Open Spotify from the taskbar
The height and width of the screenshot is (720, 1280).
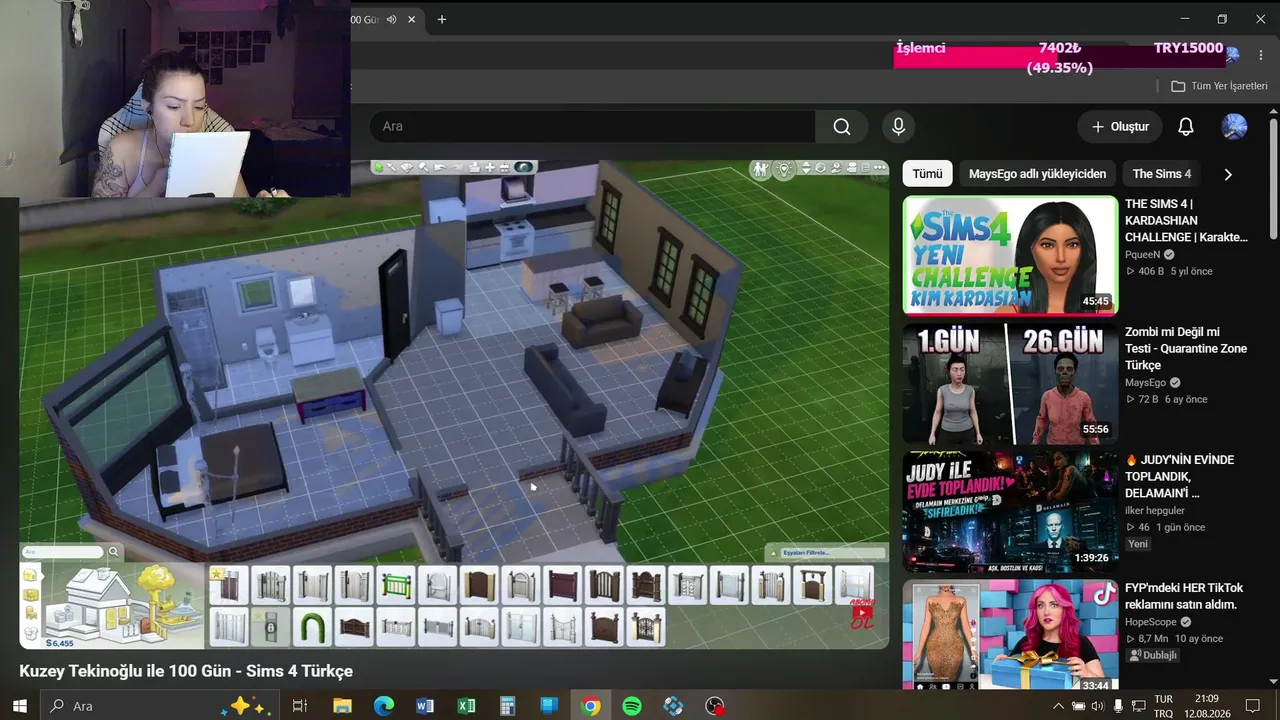pyautogui.click(x=632, y=706)
